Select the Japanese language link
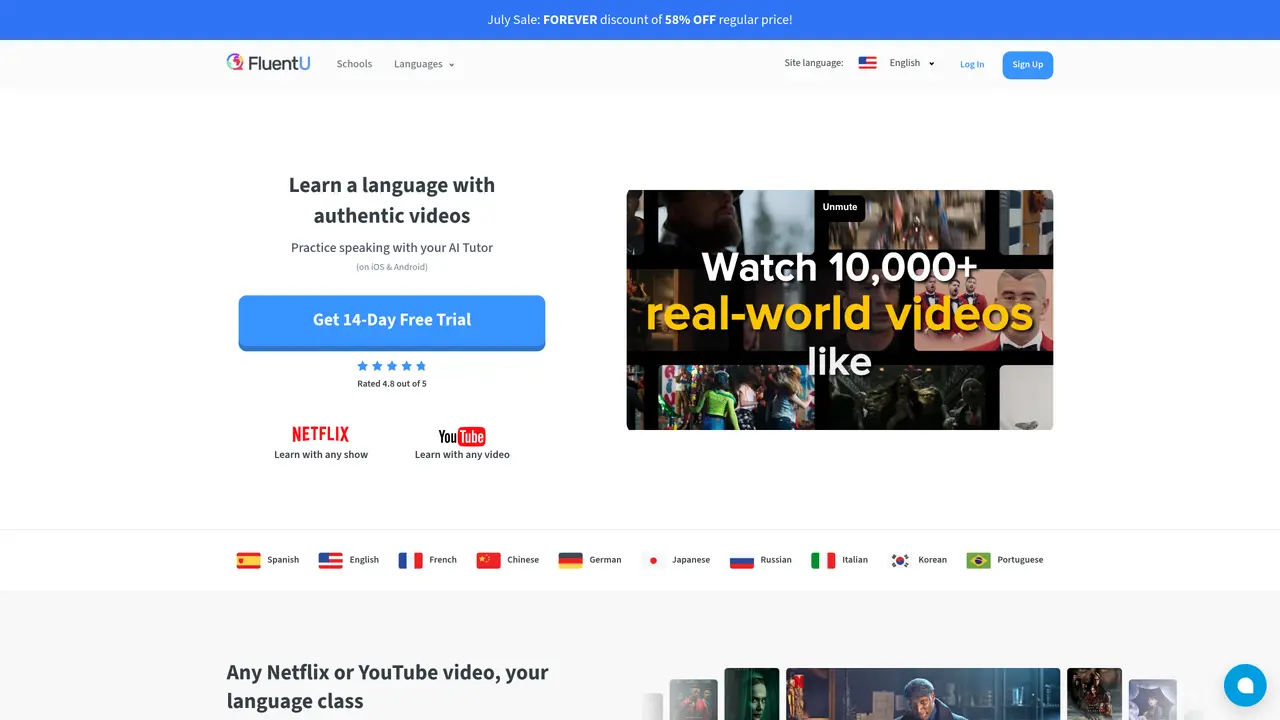The width and height of the screenshot is (1280, 720). [691, 560]
